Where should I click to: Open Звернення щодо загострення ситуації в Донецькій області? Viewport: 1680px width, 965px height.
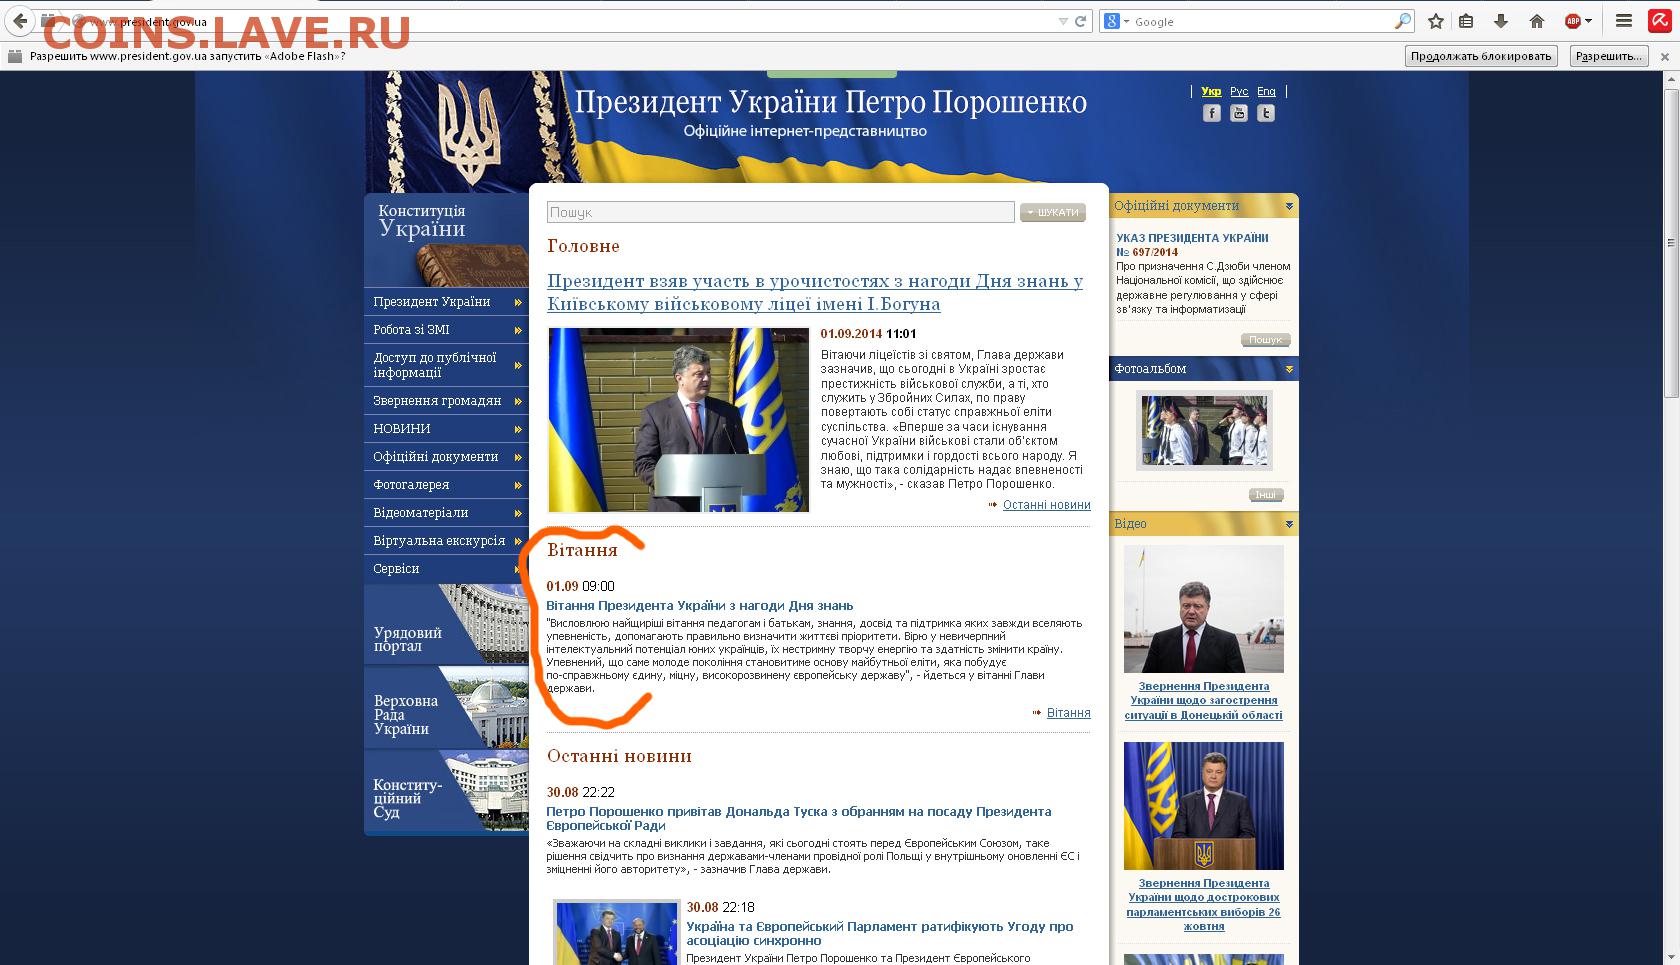tap(1203, 701)
